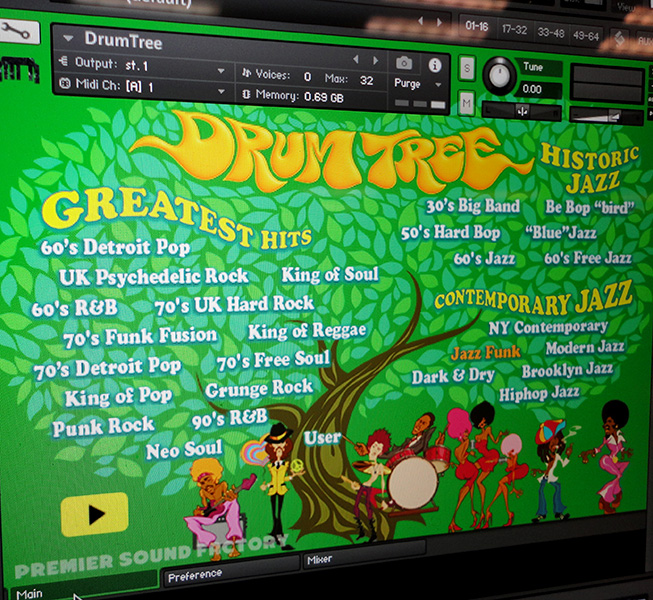The width and height of the screenshot is (653, 600).
Task: Select the King of Pop kit
Action: (118, 397)
